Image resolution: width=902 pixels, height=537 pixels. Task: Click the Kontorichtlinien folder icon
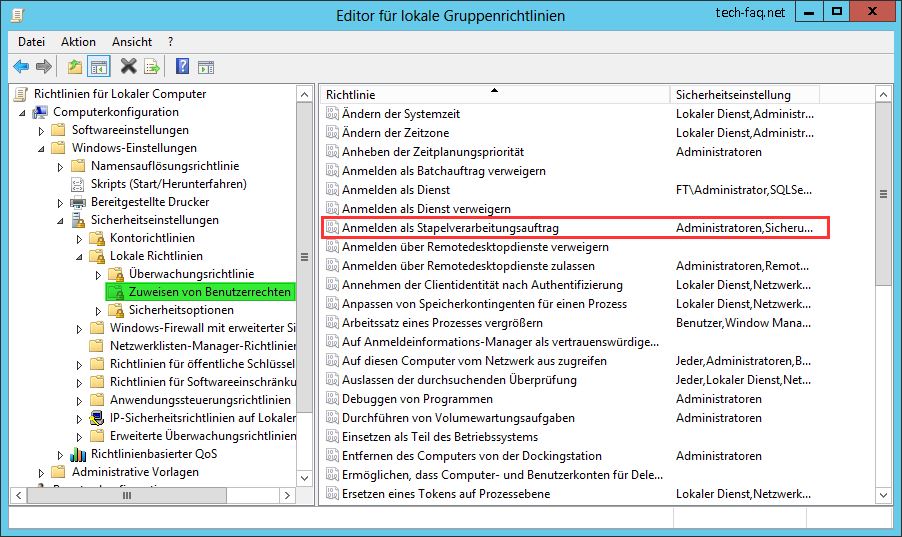[x=97, y=238]
